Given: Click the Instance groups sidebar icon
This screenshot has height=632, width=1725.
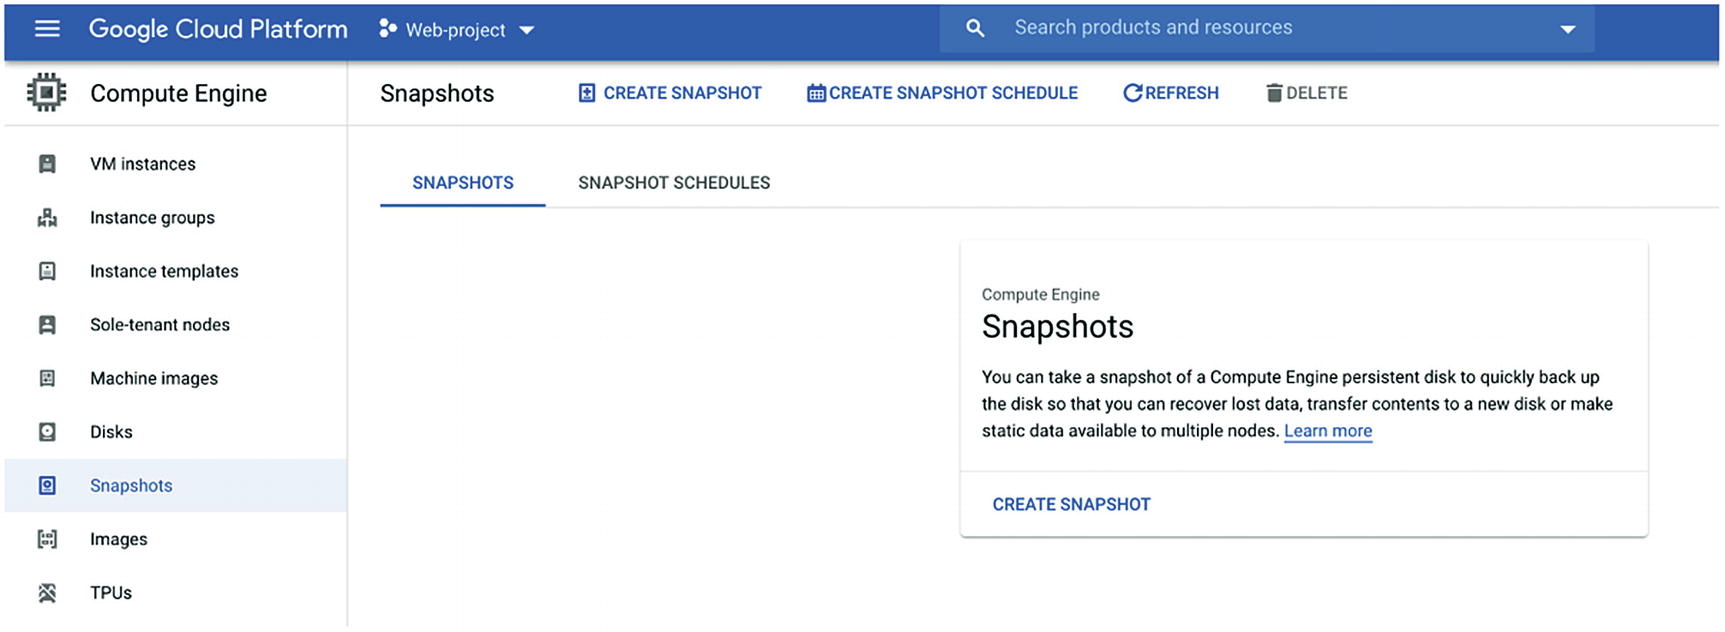Looking at the screenshot, I should click(47, 218).
